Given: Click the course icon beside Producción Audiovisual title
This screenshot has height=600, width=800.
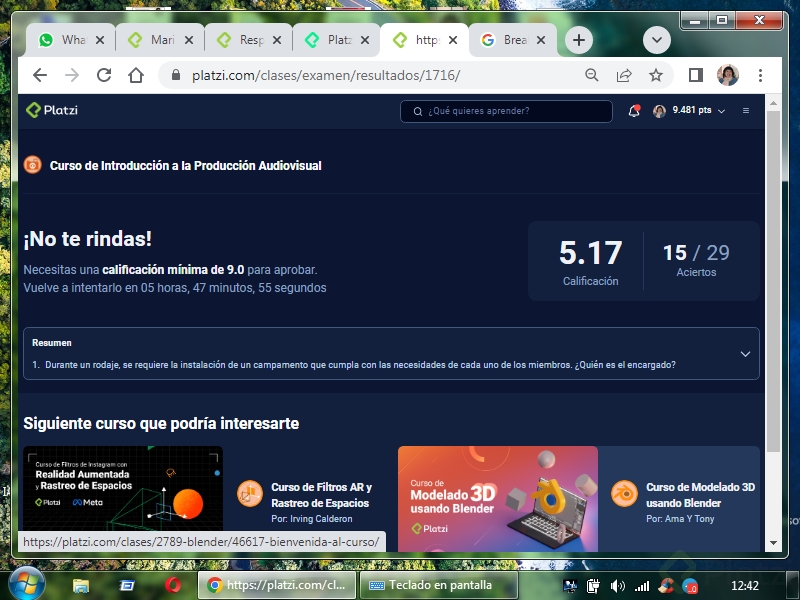Looking at the screenshot, I should (33, 165).
